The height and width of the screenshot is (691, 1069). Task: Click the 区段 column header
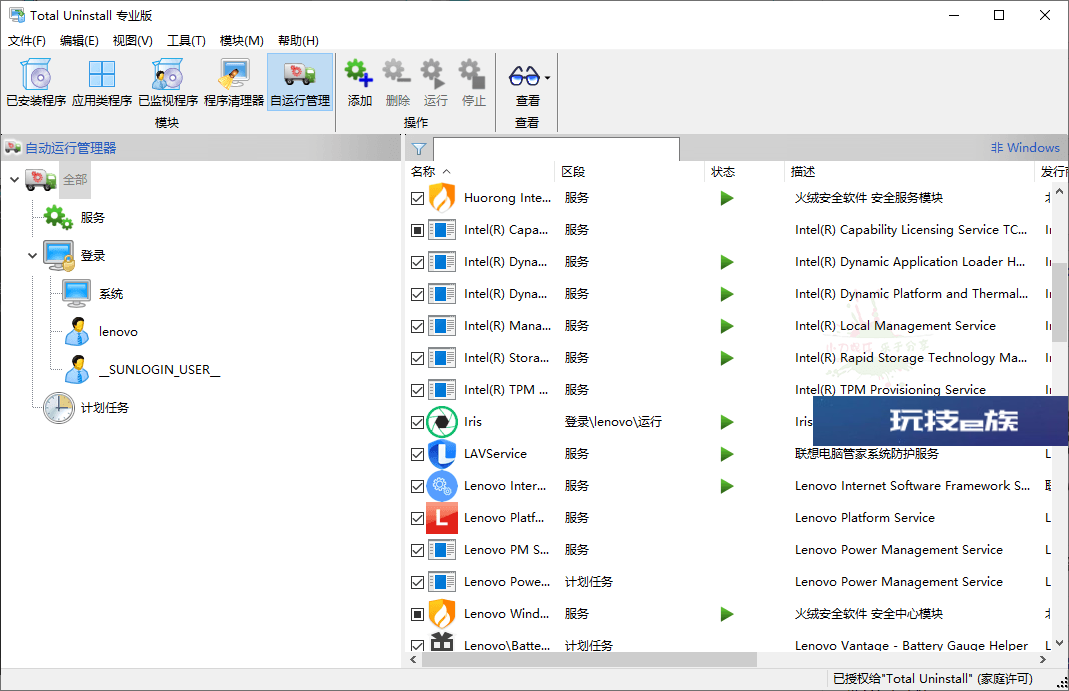pos(629,172)
